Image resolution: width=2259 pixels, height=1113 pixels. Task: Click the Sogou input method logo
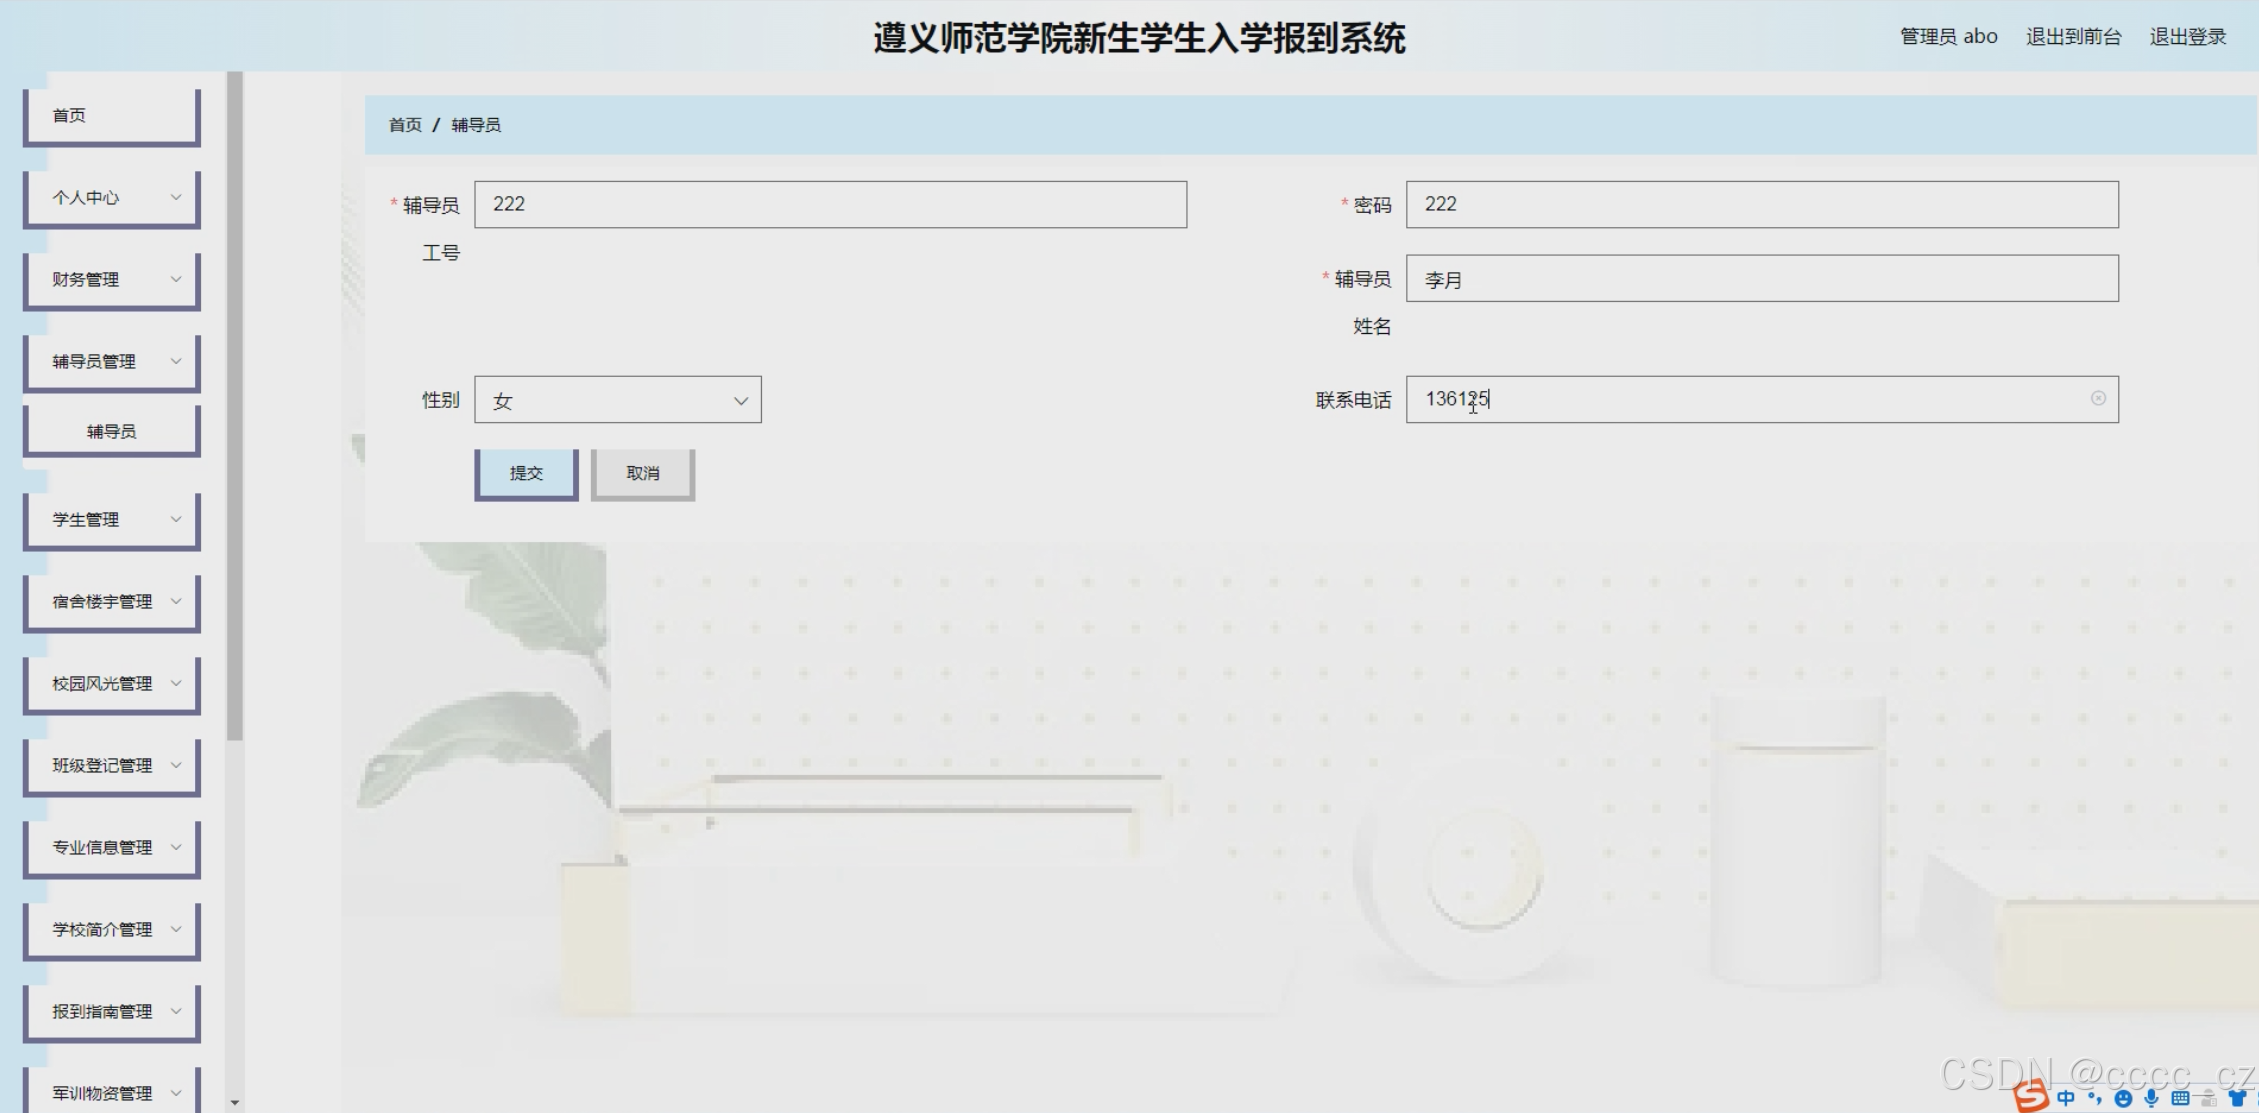2031,1097
